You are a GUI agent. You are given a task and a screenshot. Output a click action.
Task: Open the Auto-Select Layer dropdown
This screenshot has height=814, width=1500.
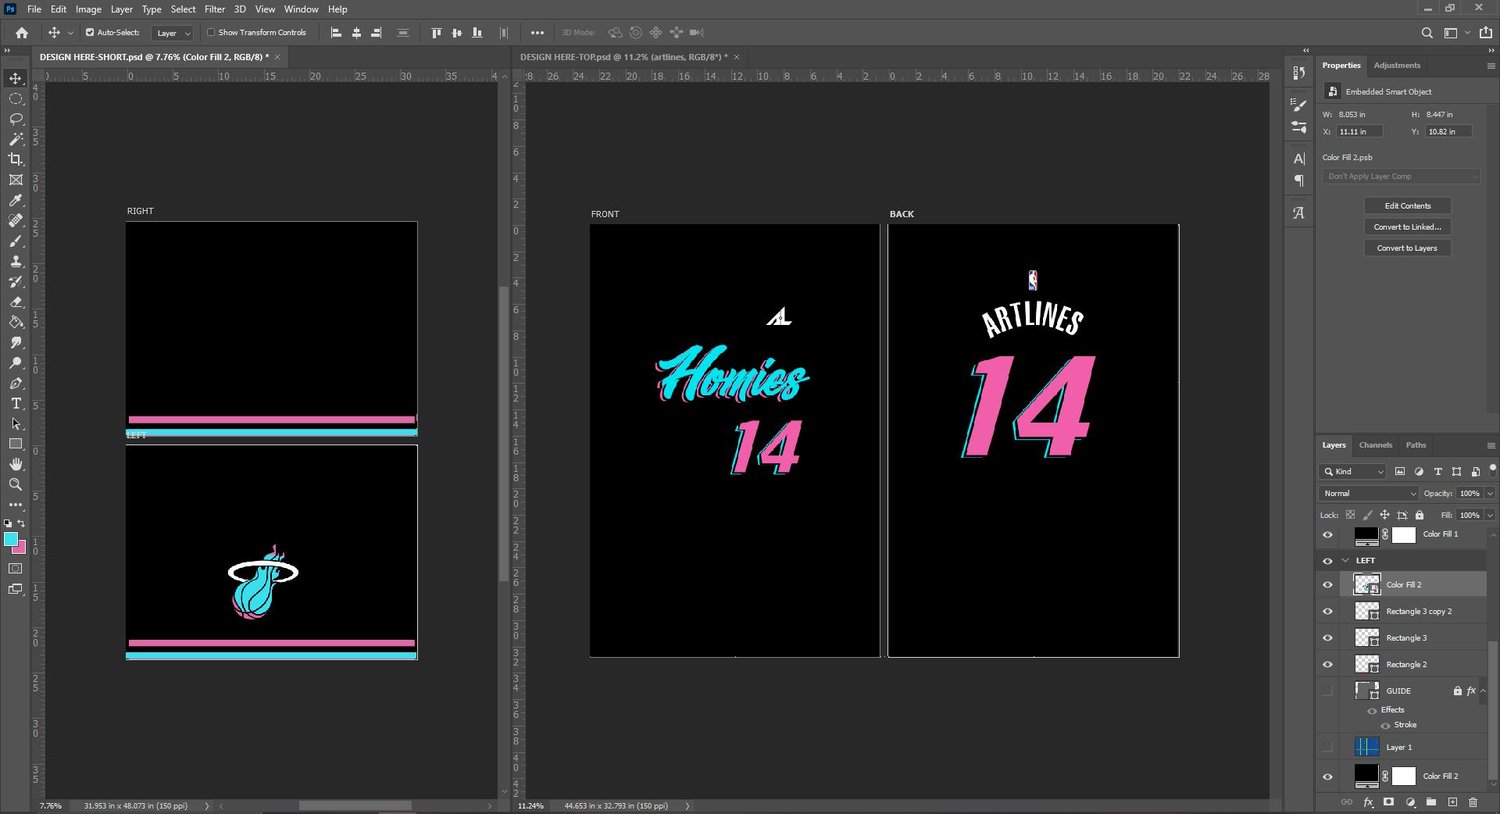pos(172,33)
